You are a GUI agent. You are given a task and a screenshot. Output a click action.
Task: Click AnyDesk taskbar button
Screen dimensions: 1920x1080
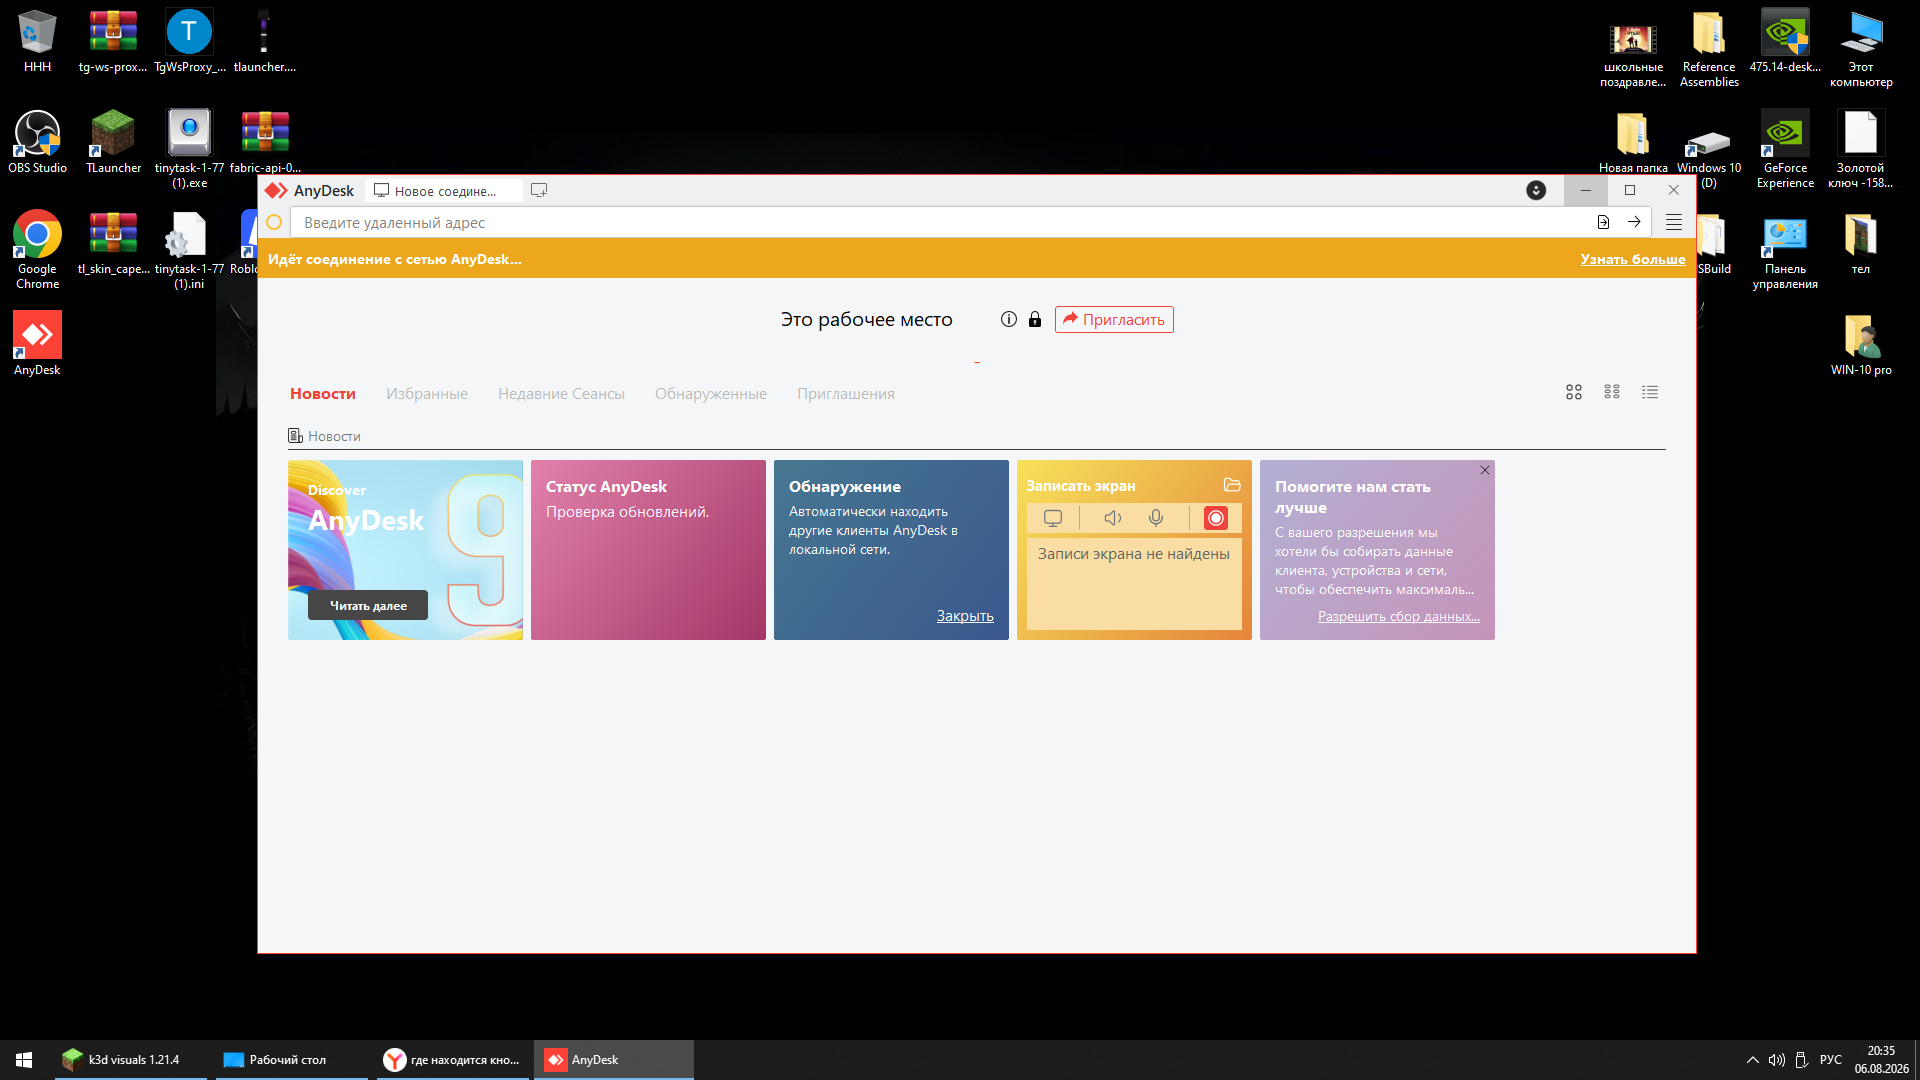point(613,1060)
